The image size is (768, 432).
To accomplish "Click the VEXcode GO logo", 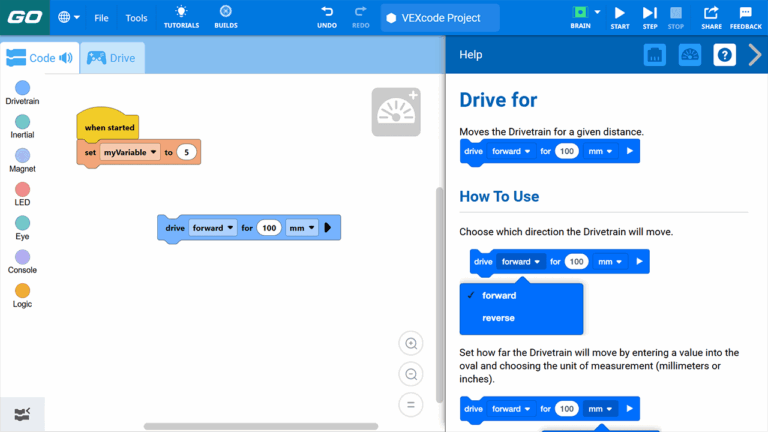I will coord(24,18).
